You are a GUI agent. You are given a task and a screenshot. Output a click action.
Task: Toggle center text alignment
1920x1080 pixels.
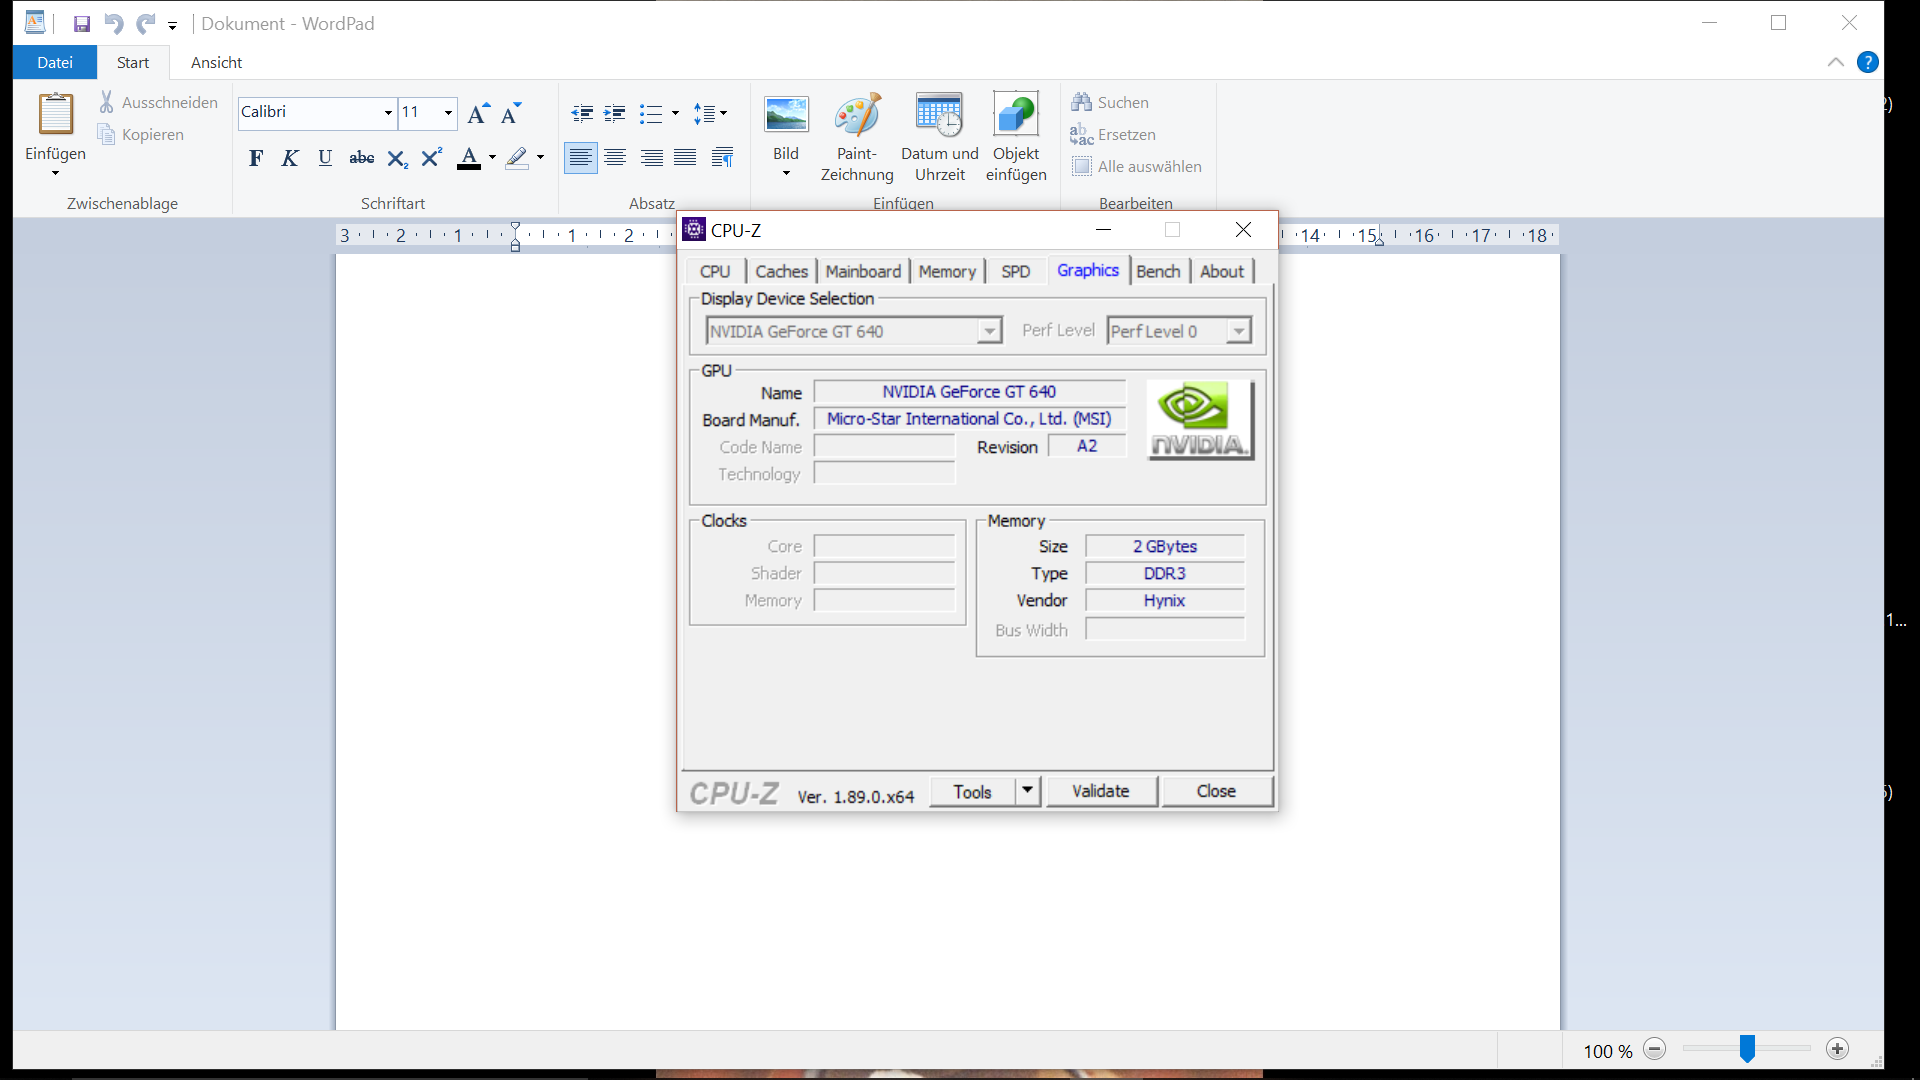tap(615, 158)
